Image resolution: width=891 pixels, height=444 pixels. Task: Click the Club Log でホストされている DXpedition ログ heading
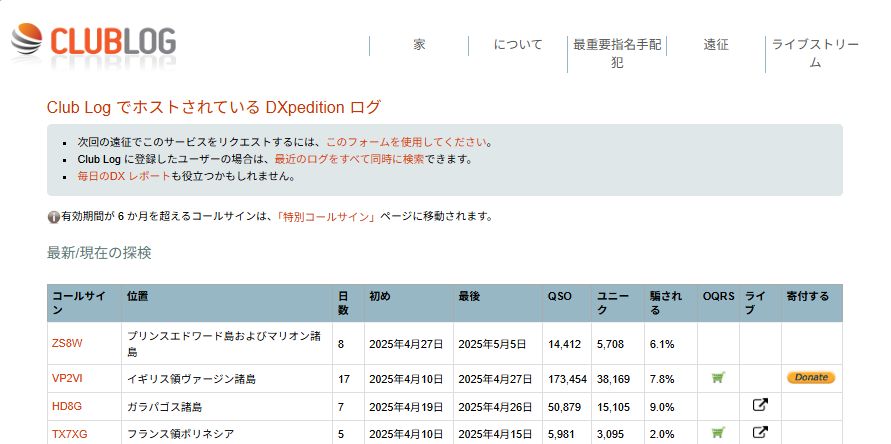(214, 107)
